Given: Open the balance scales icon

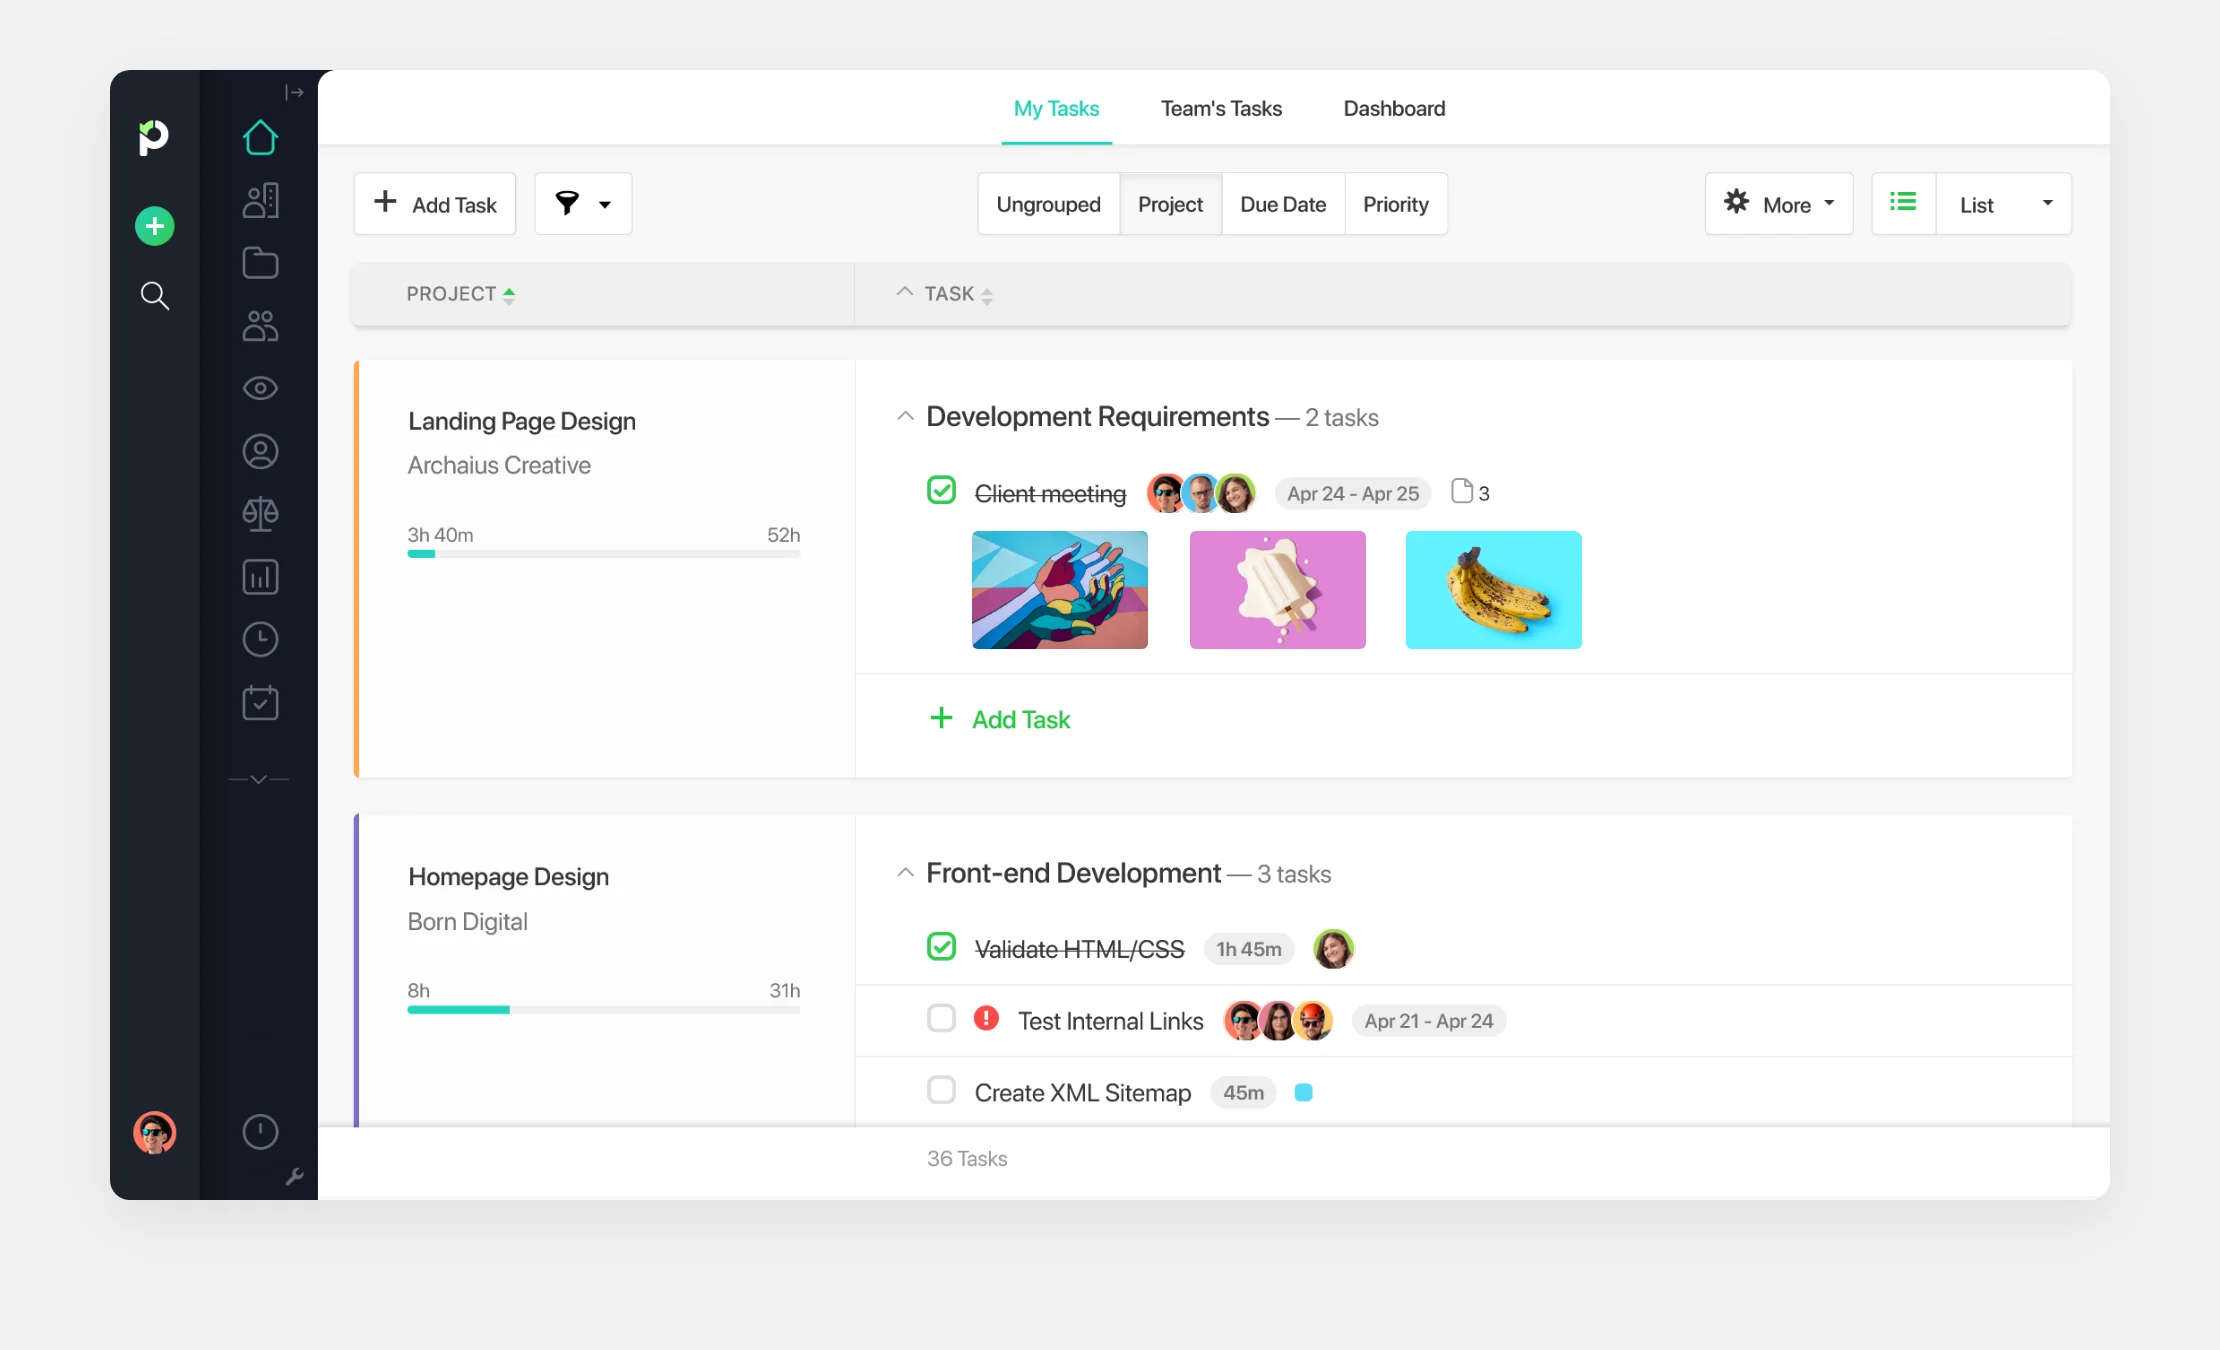Looking at the screenshot, I should click(x=260, y=514).
